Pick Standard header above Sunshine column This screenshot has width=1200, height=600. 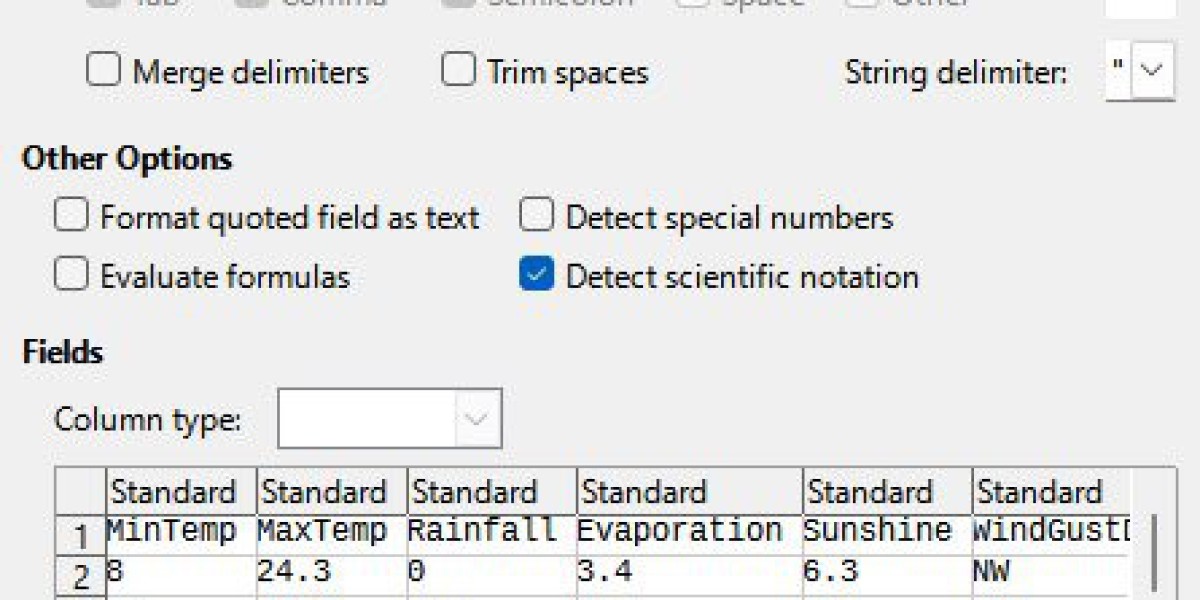(x=870, y=492)
